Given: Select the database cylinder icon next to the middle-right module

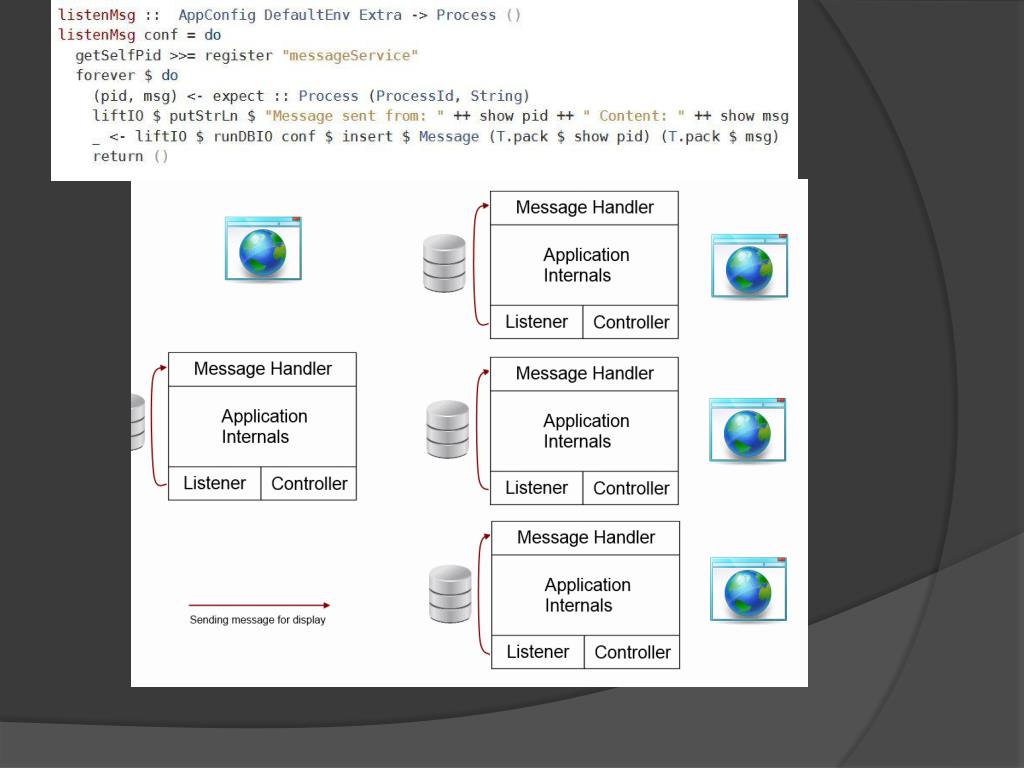Looking at the screenshot, I should tap(447, 430).
